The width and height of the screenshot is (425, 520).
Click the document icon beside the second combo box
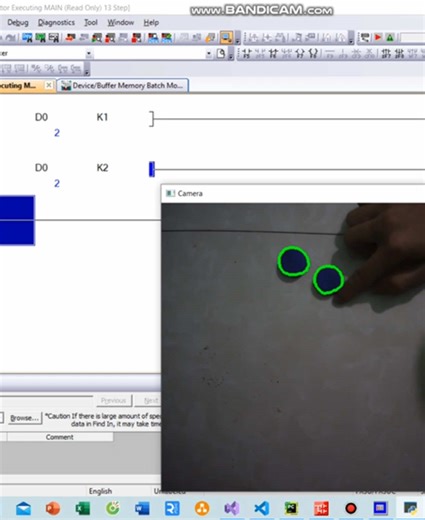(221, 54)
